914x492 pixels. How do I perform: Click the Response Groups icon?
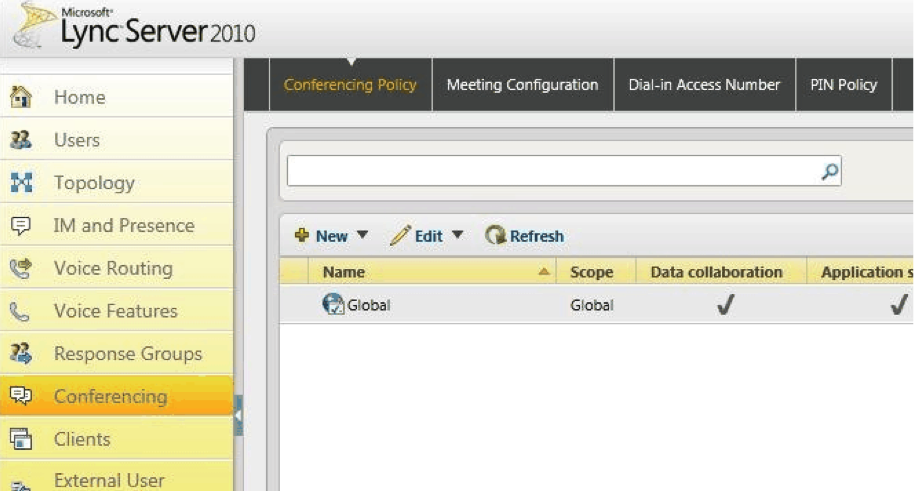(x=20, y=353)
